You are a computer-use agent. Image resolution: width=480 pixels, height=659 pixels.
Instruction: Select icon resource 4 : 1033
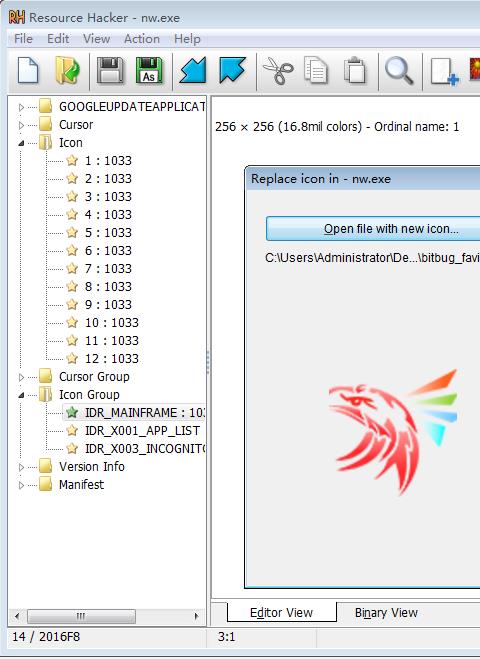[108, 215]
